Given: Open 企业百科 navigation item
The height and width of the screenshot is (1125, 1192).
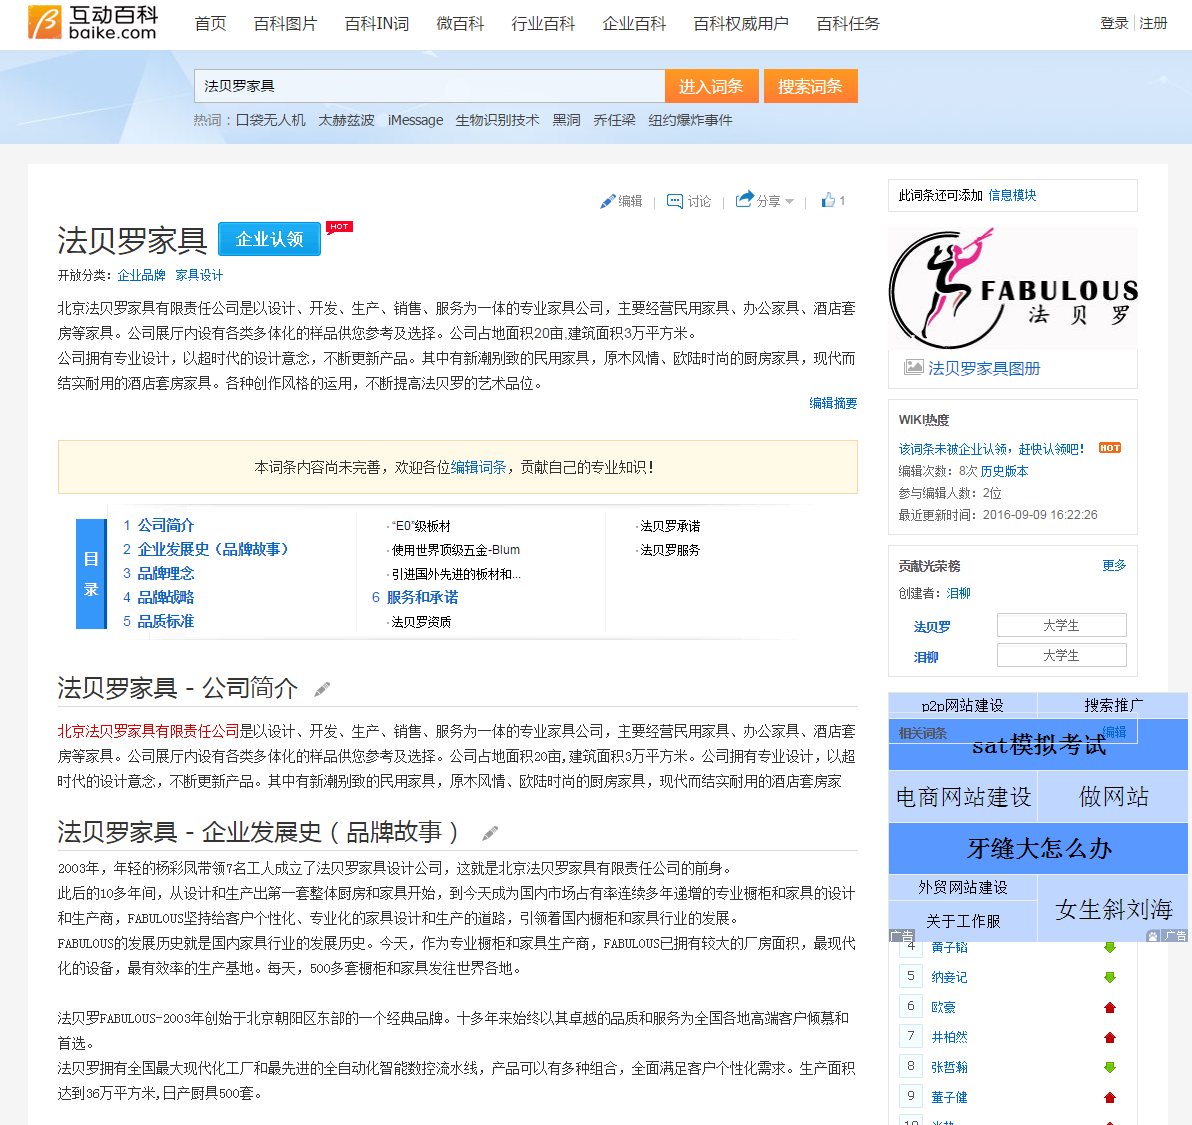Looking at the screenshot, I should click(634, 24).
